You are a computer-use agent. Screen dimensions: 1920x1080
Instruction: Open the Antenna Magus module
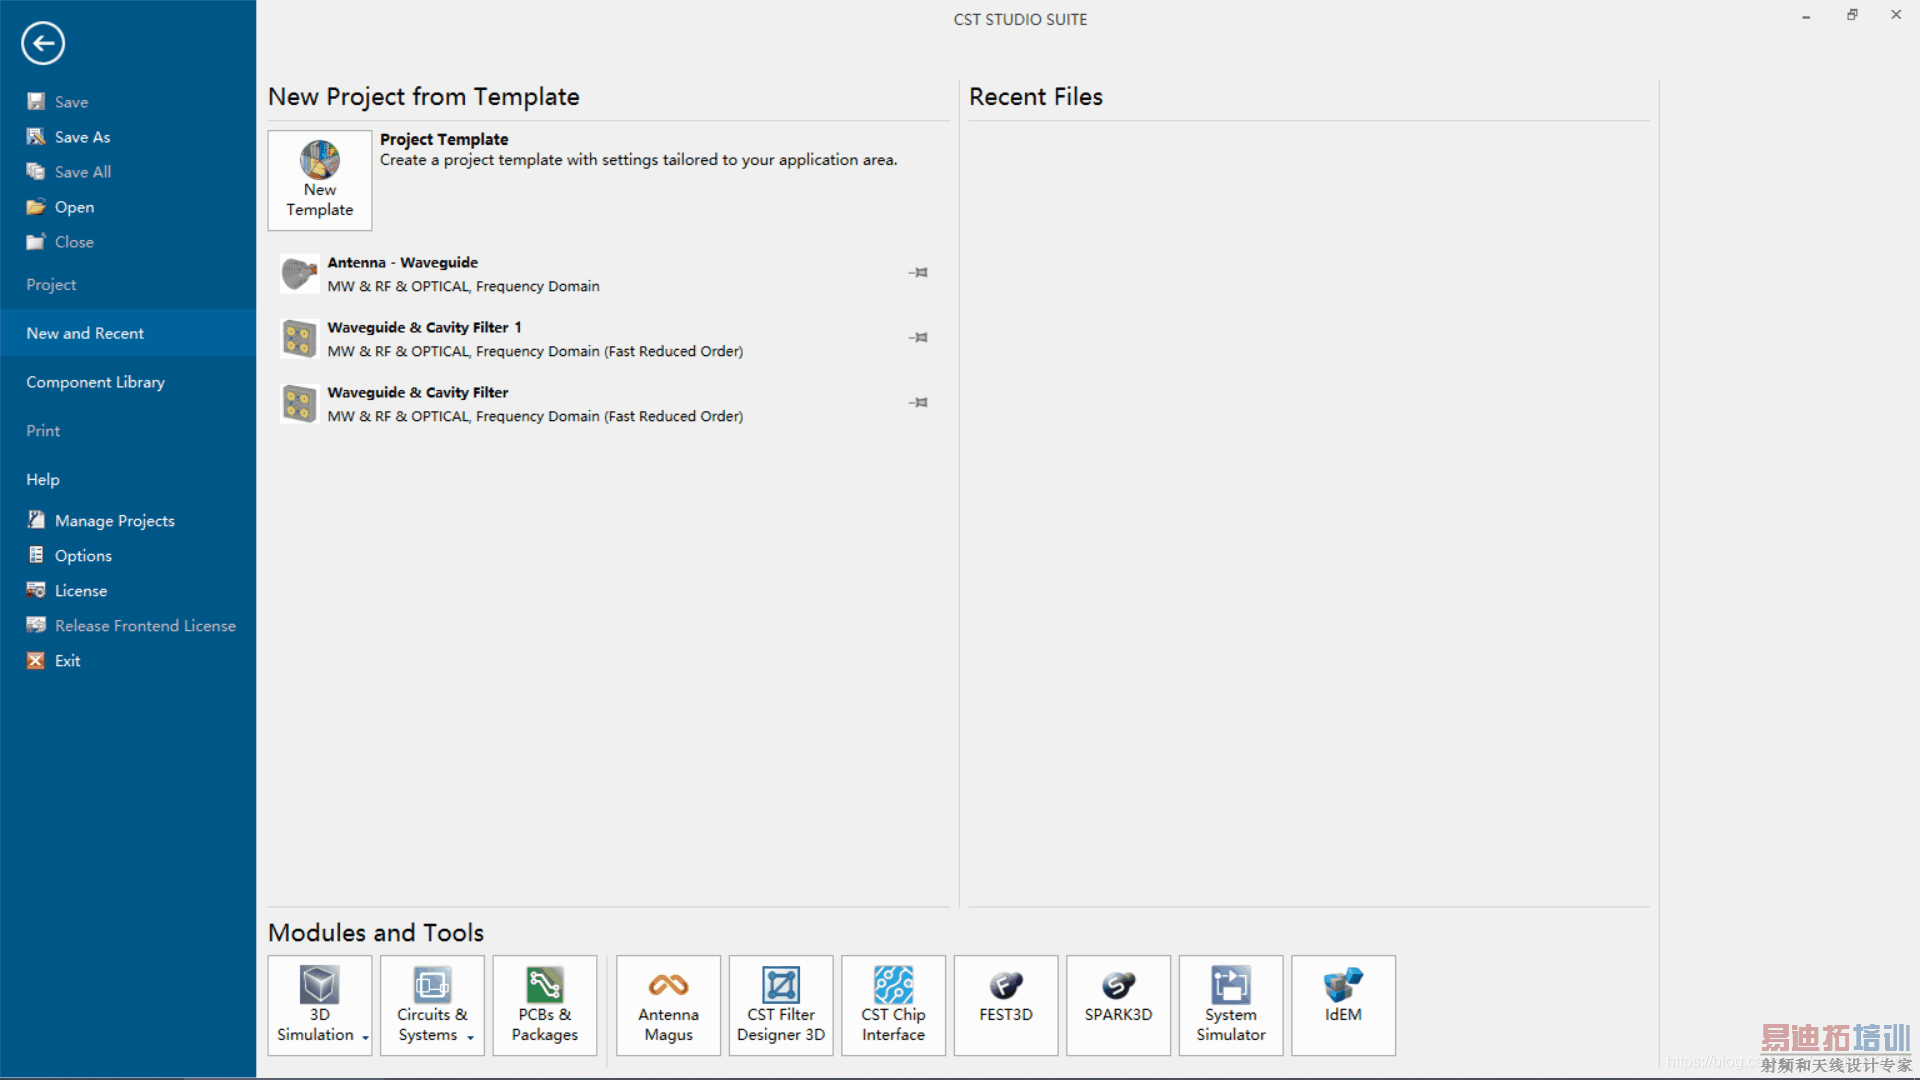[668, 1005]
